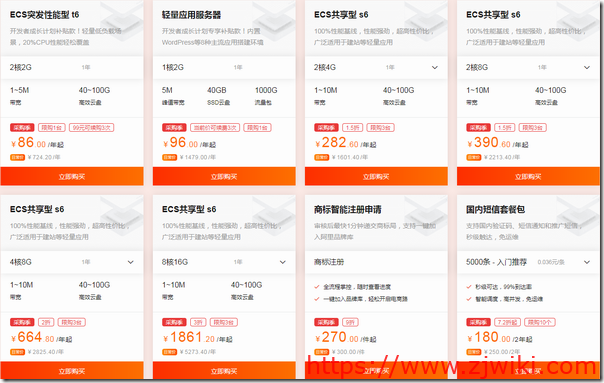Viewport: 604px width, 383px height.
Task: Click the 9折 tag on the trademark card
Action: [x=351, y=322]
